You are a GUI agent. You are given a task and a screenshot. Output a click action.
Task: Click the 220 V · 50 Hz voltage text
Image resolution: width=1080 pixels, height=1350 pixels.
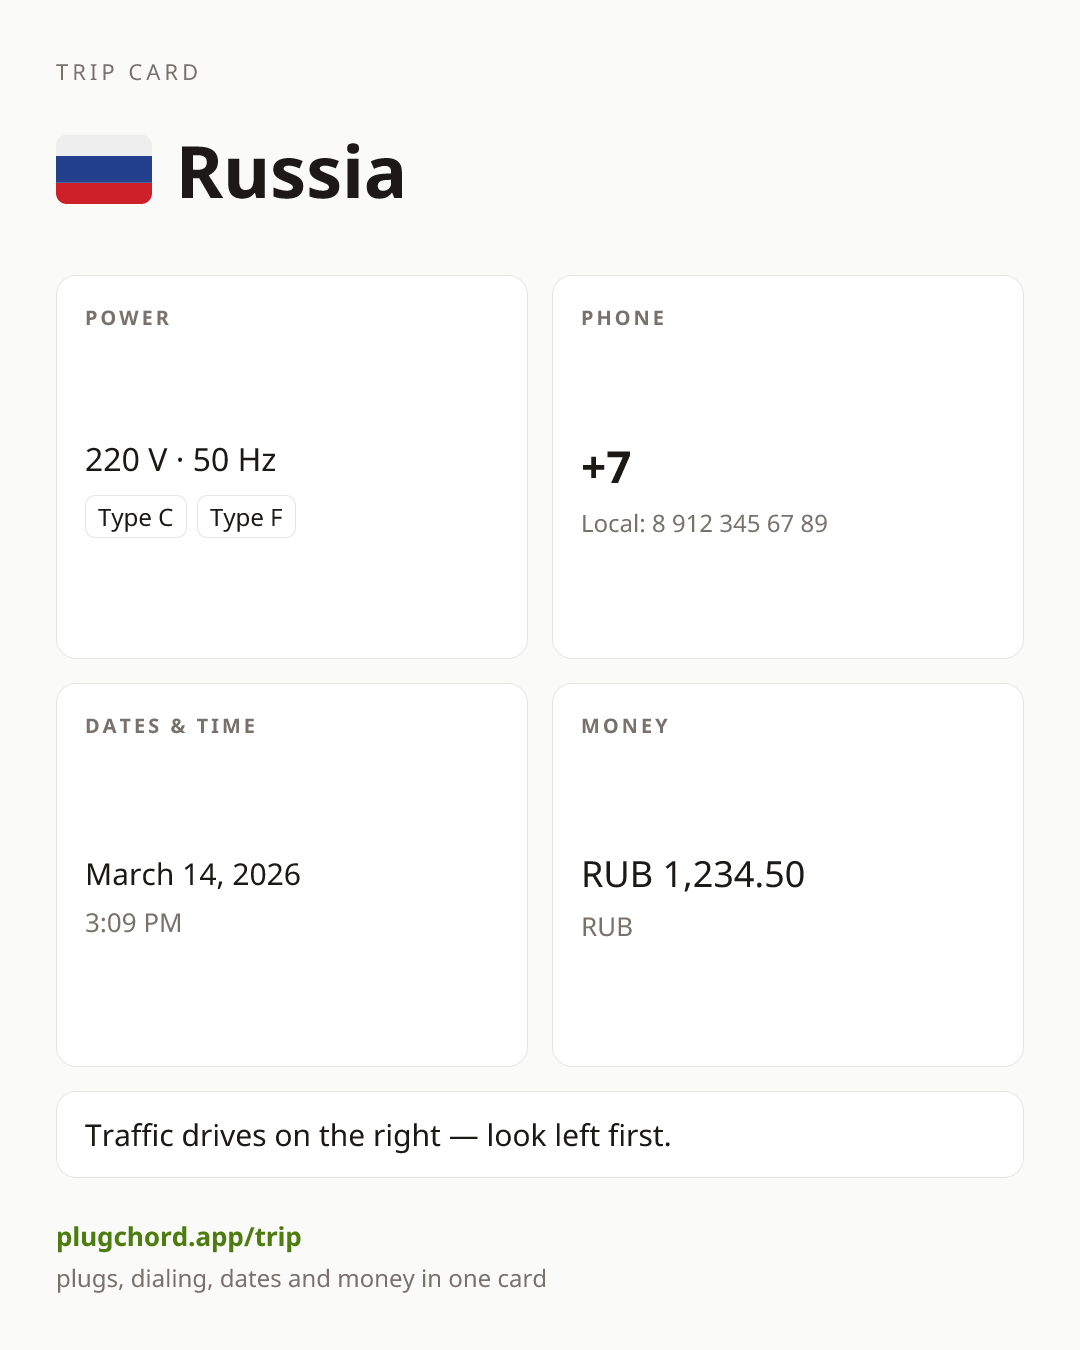(x=181, y=460)
